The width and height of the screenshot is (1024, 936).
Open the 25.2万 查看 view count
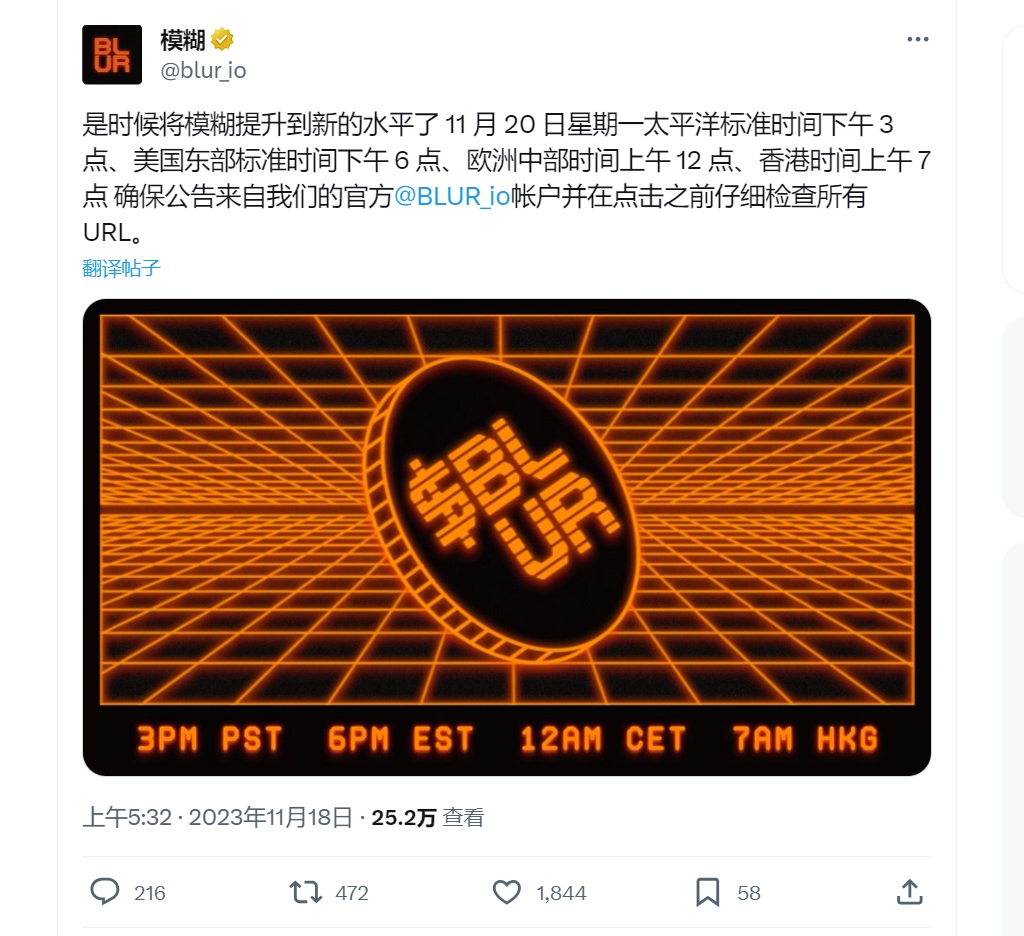[x=428, y=817]
